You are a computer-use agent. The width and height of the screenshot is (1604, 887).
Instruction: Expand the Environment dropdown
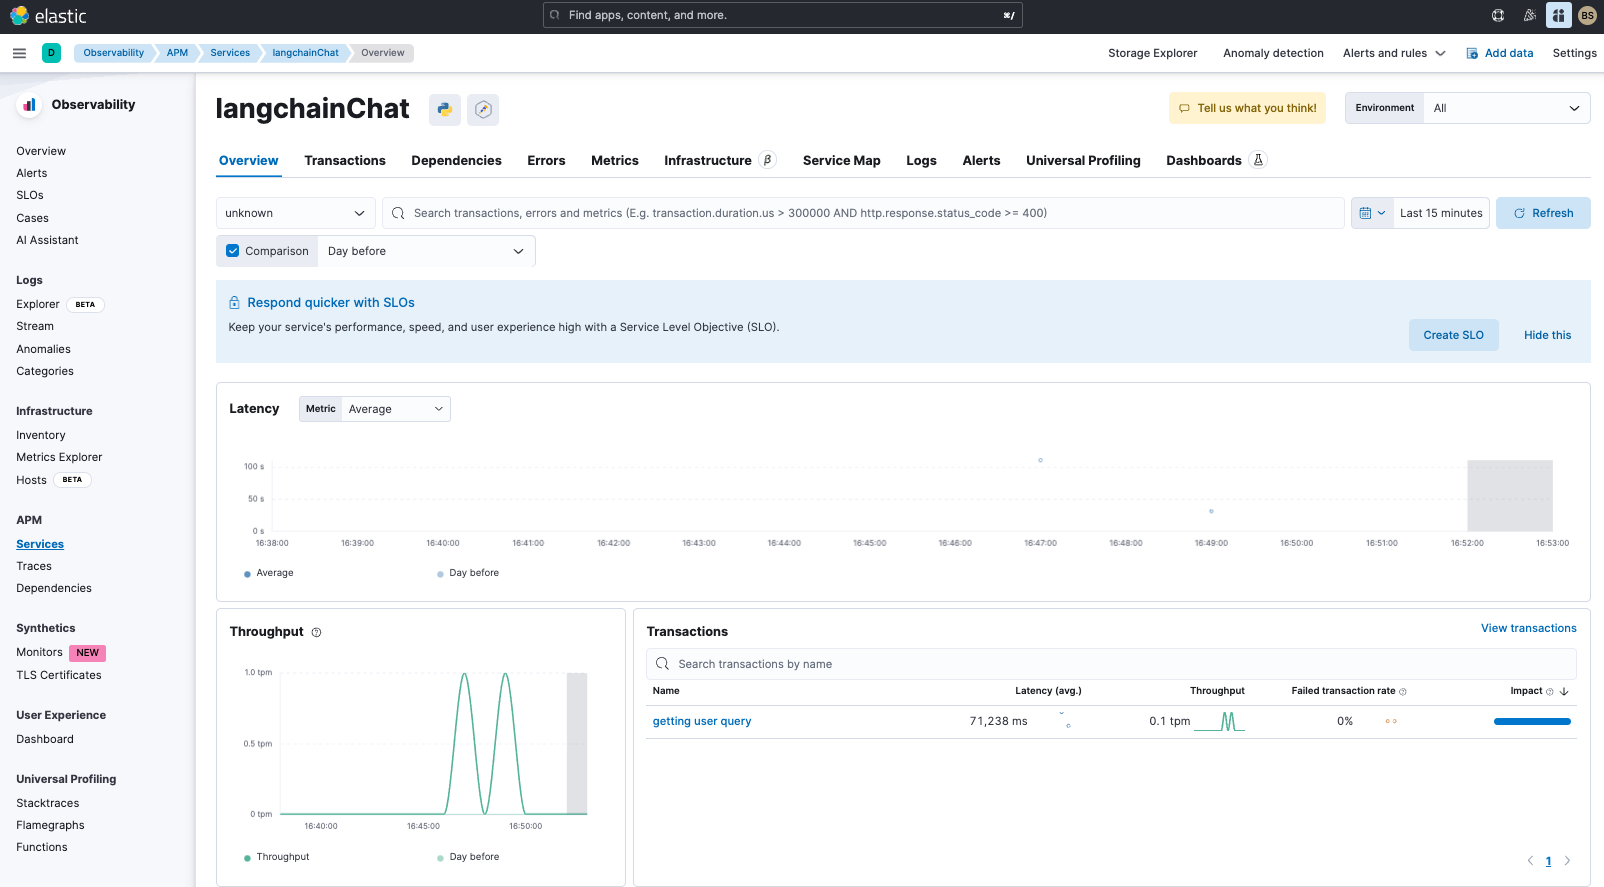[x=1505, y=108]
